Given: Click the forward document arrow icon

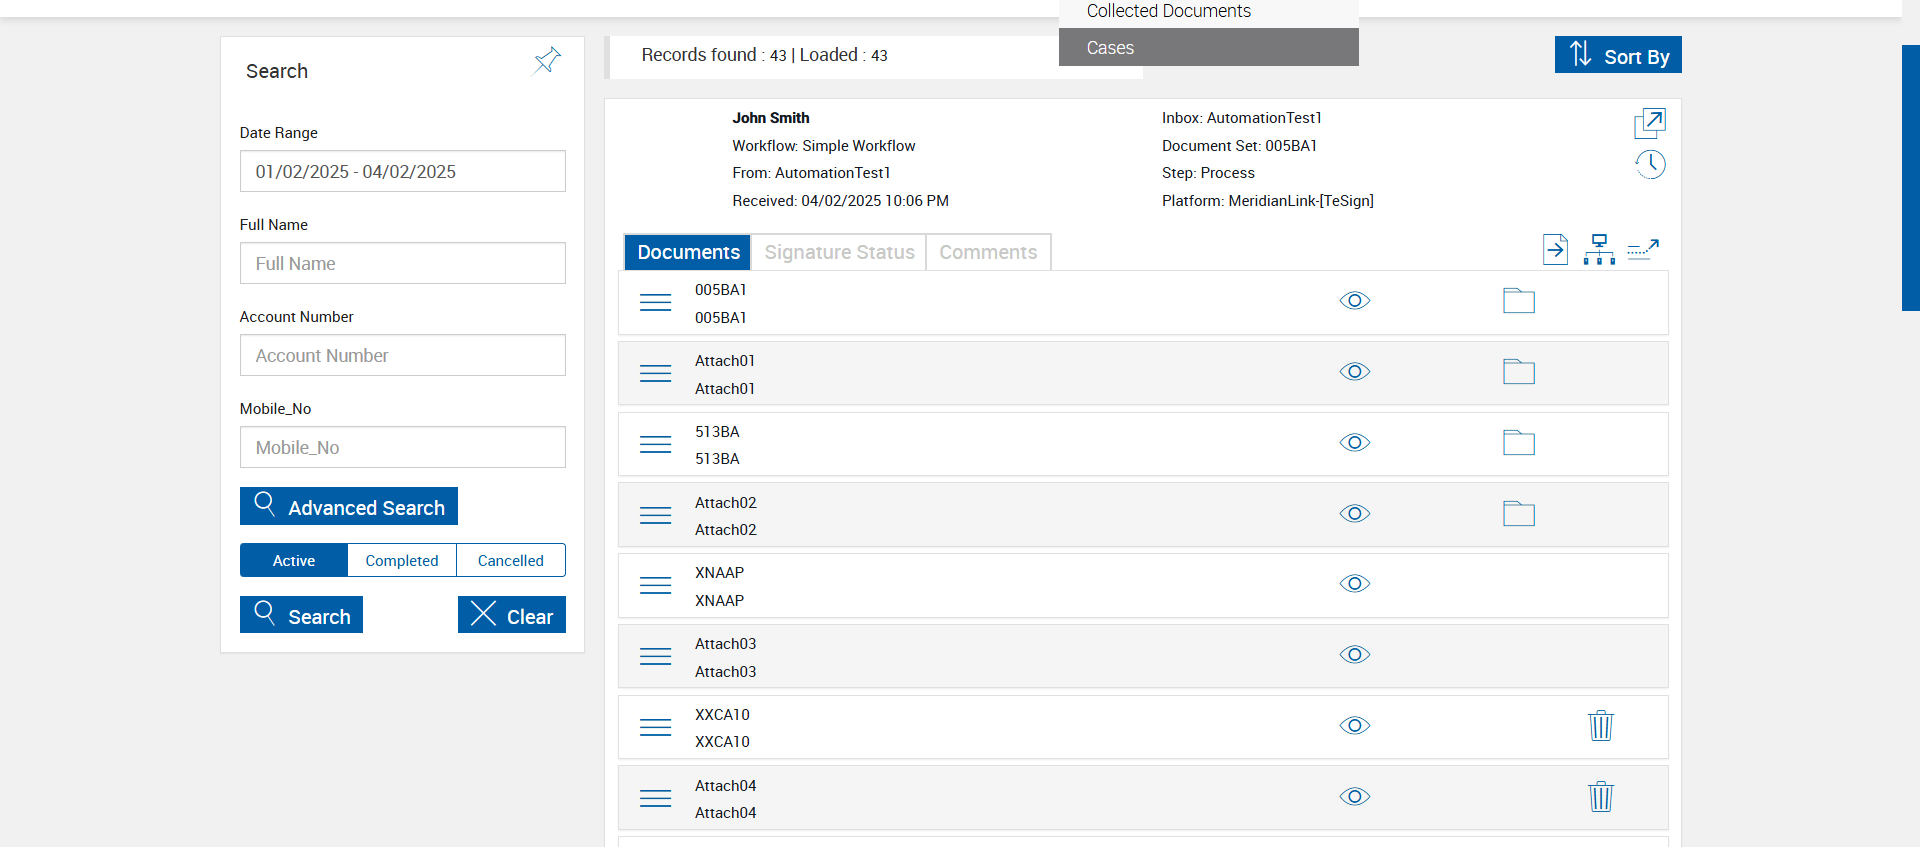Looking at the screenshot, I should coord(1555,249).
